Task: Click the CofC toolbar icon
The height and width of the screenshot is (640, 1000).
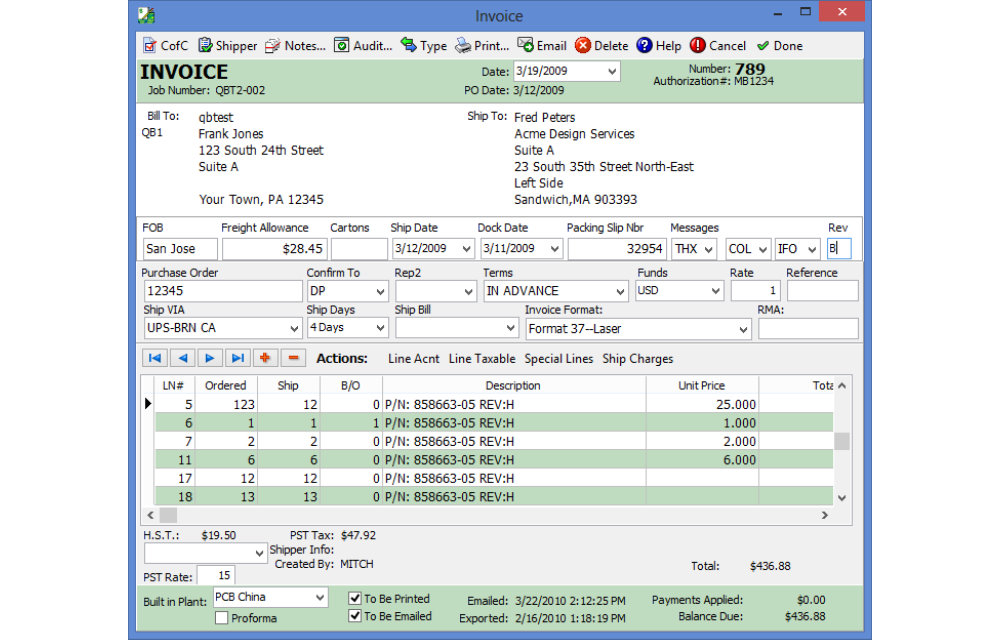Action: [150, 46]
